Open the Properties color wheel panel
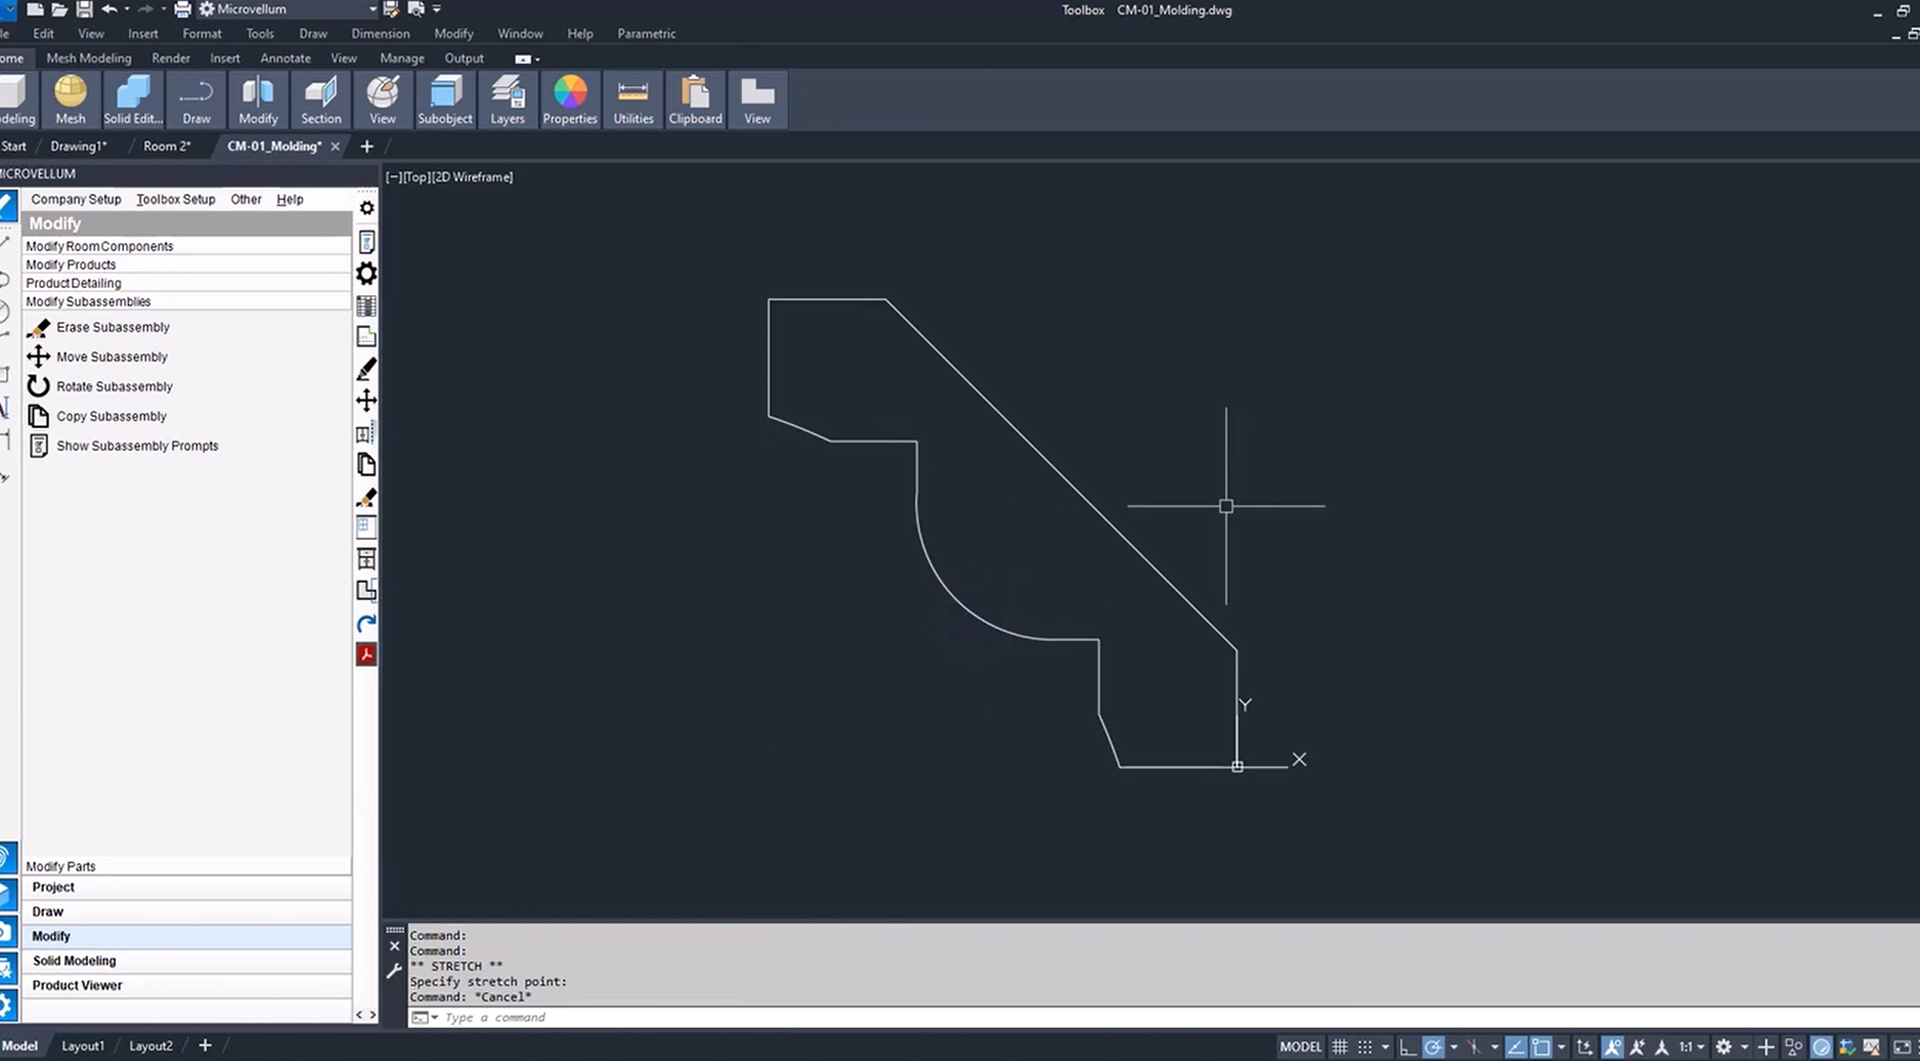This screenshot has width=1920, height=1061. (x=569, y=100)
